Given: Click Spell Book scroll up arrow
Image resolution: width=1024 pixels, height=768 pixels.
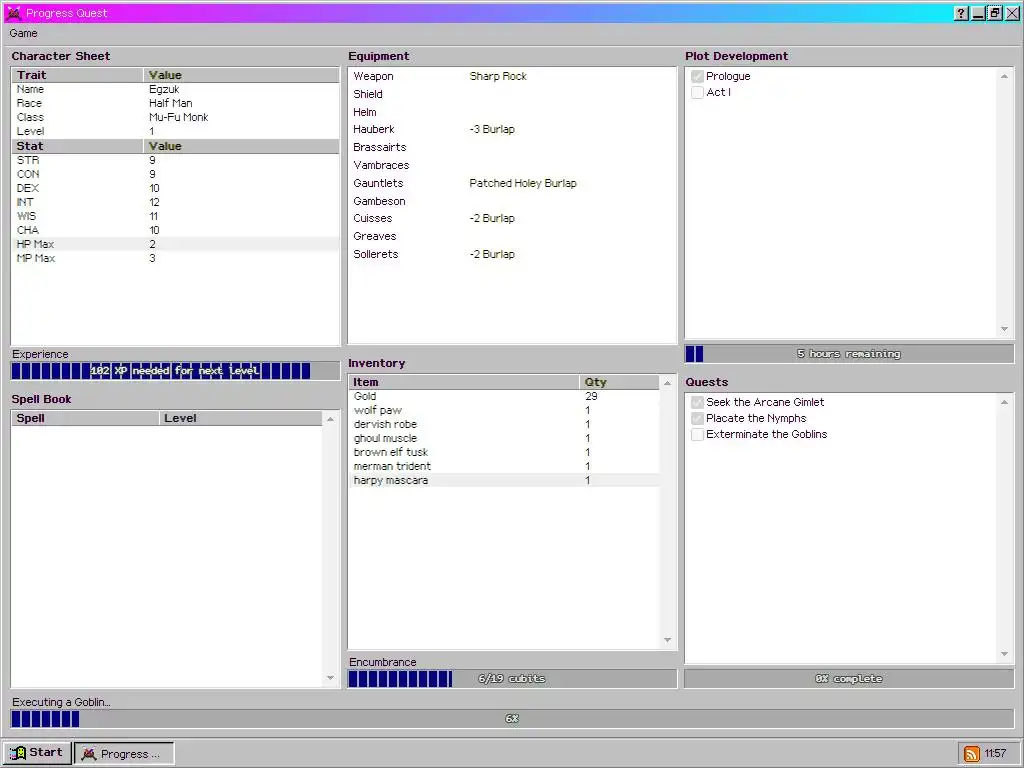Looking at the screenshot, I should [x=330, y=419].
